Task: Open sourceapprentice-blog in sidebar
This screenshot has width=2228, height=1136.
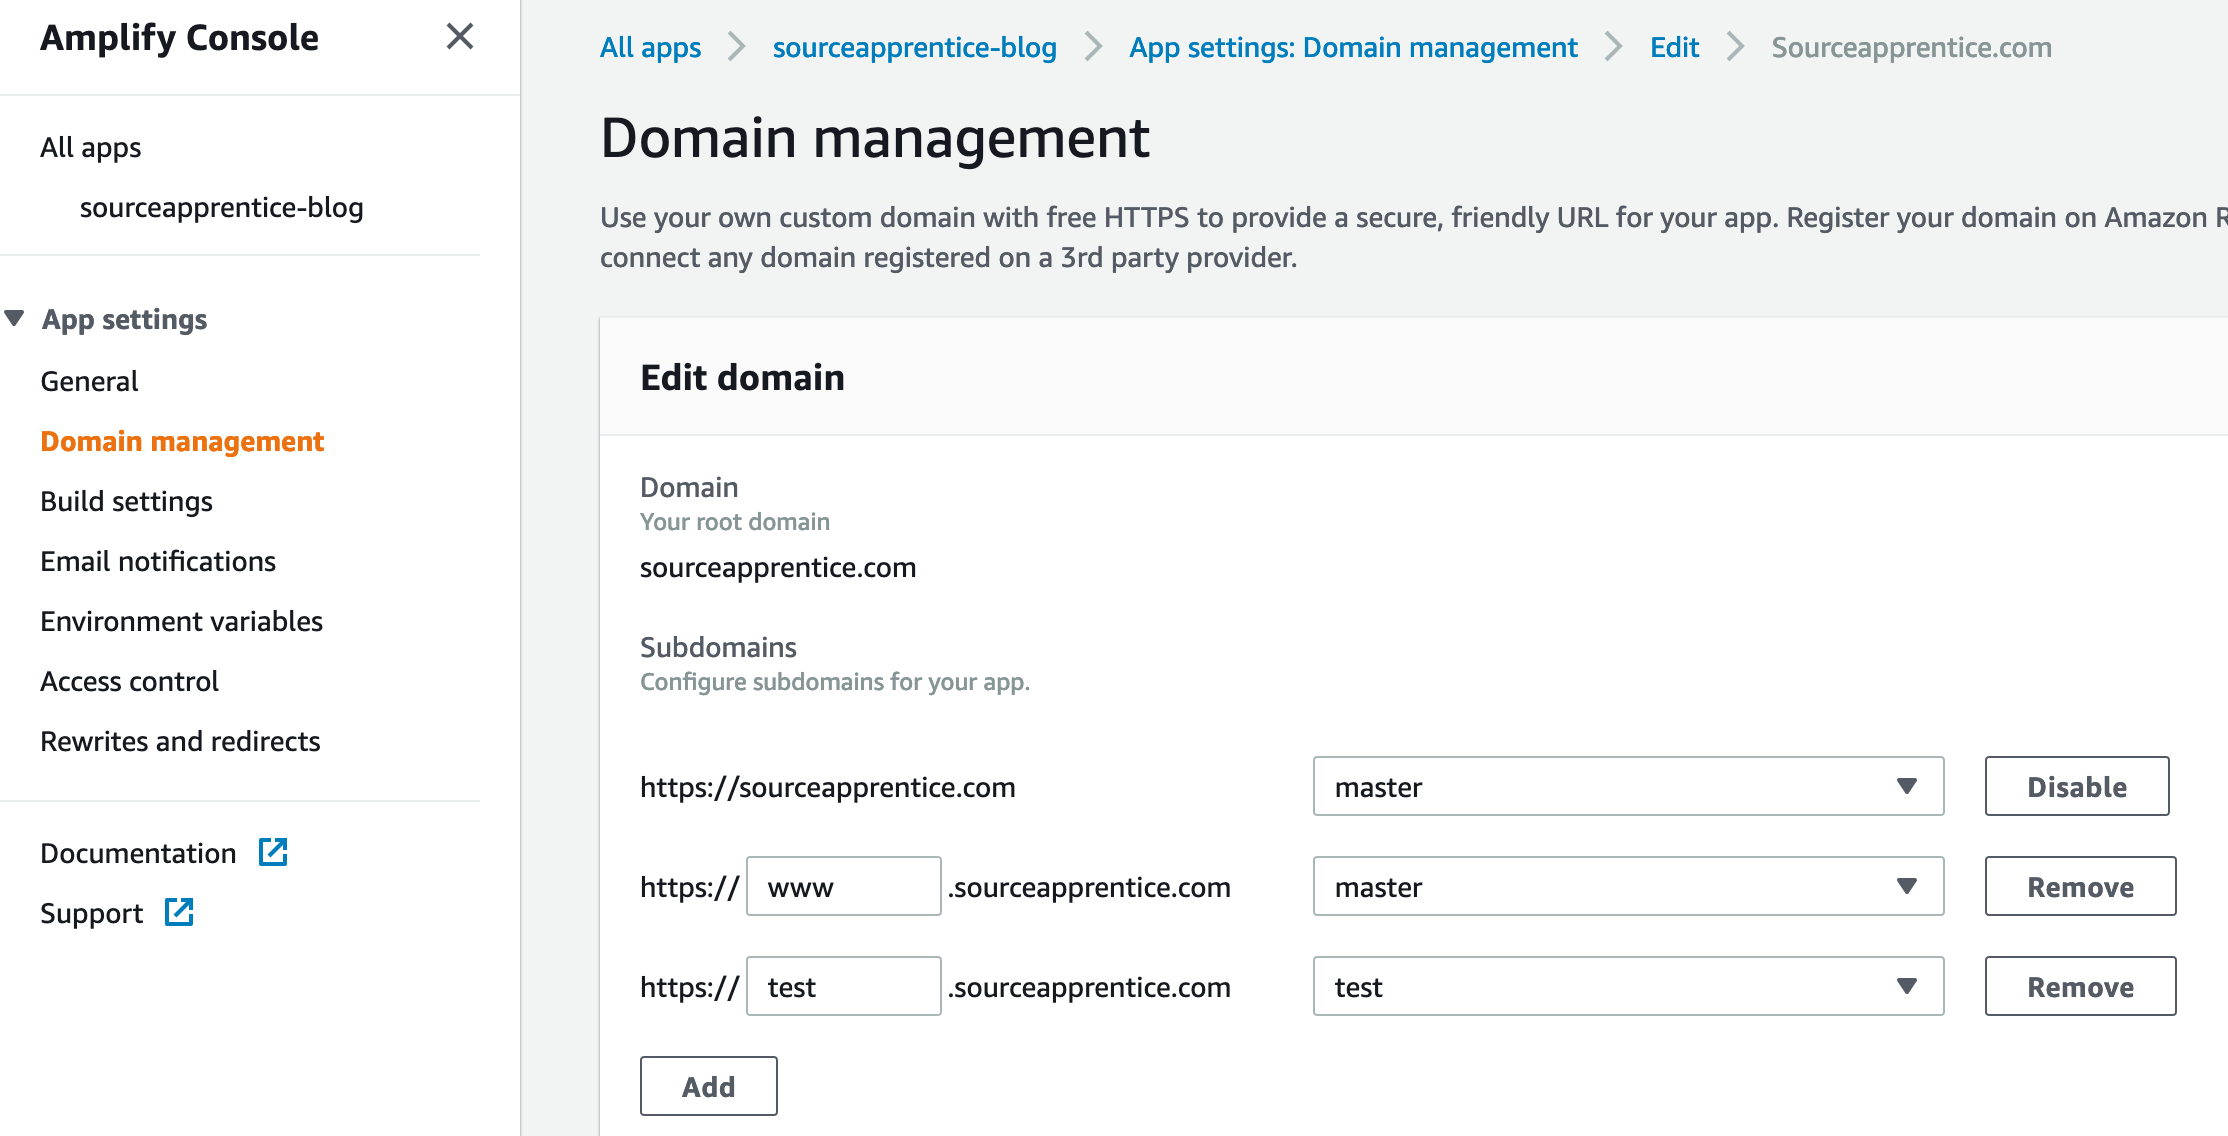Action: click(222, 207)
